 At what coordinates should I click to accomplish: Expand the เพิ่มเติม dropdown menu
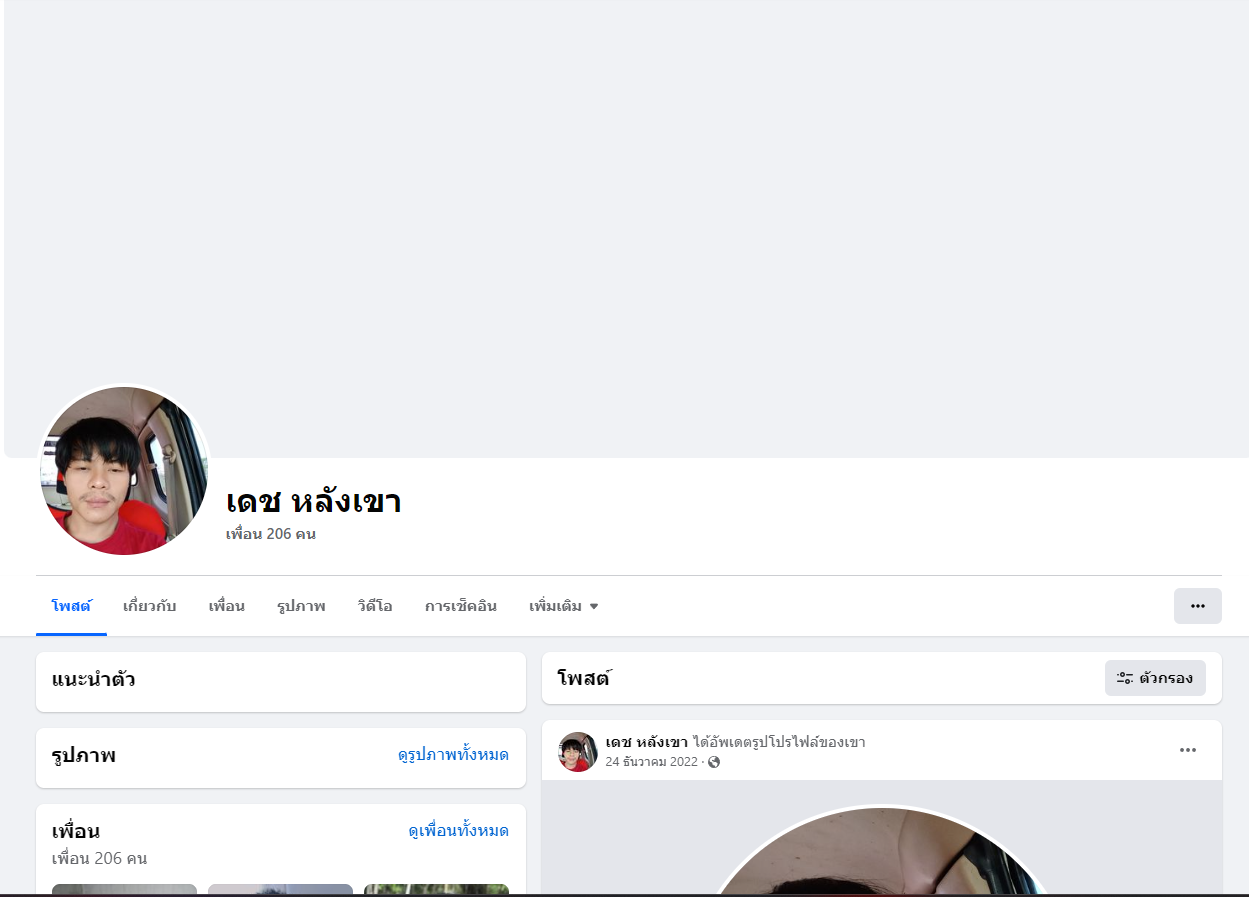coord(564,606)
